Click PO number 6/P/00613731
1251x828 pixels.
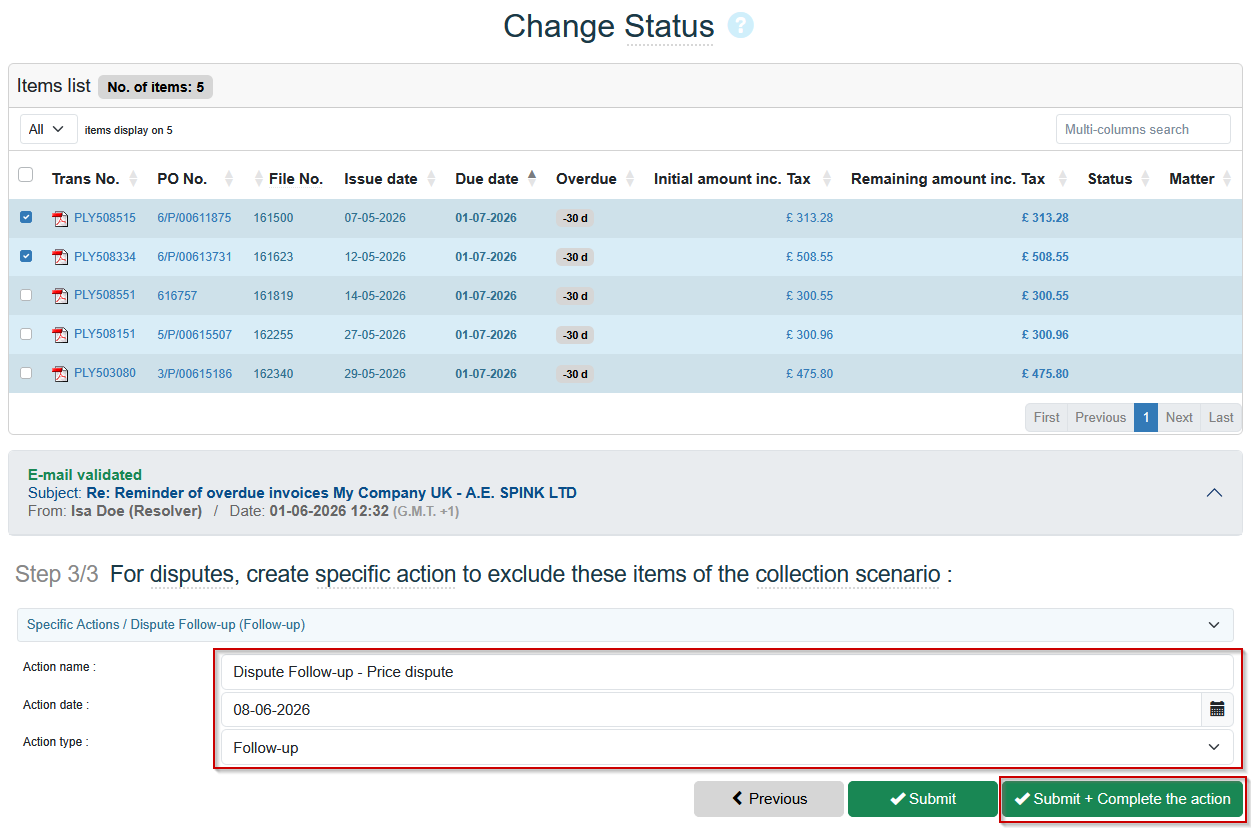(x=194, y=257)
